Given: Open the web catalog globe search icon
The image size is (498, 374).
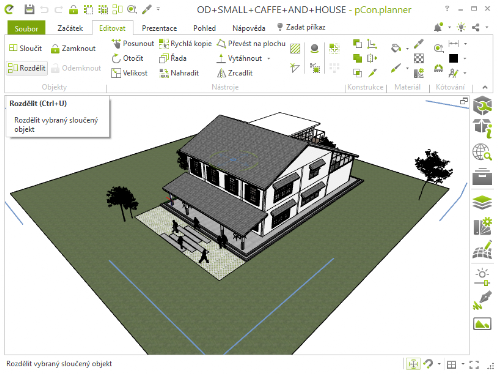Looking at the screenshot, I should [482, 152].
